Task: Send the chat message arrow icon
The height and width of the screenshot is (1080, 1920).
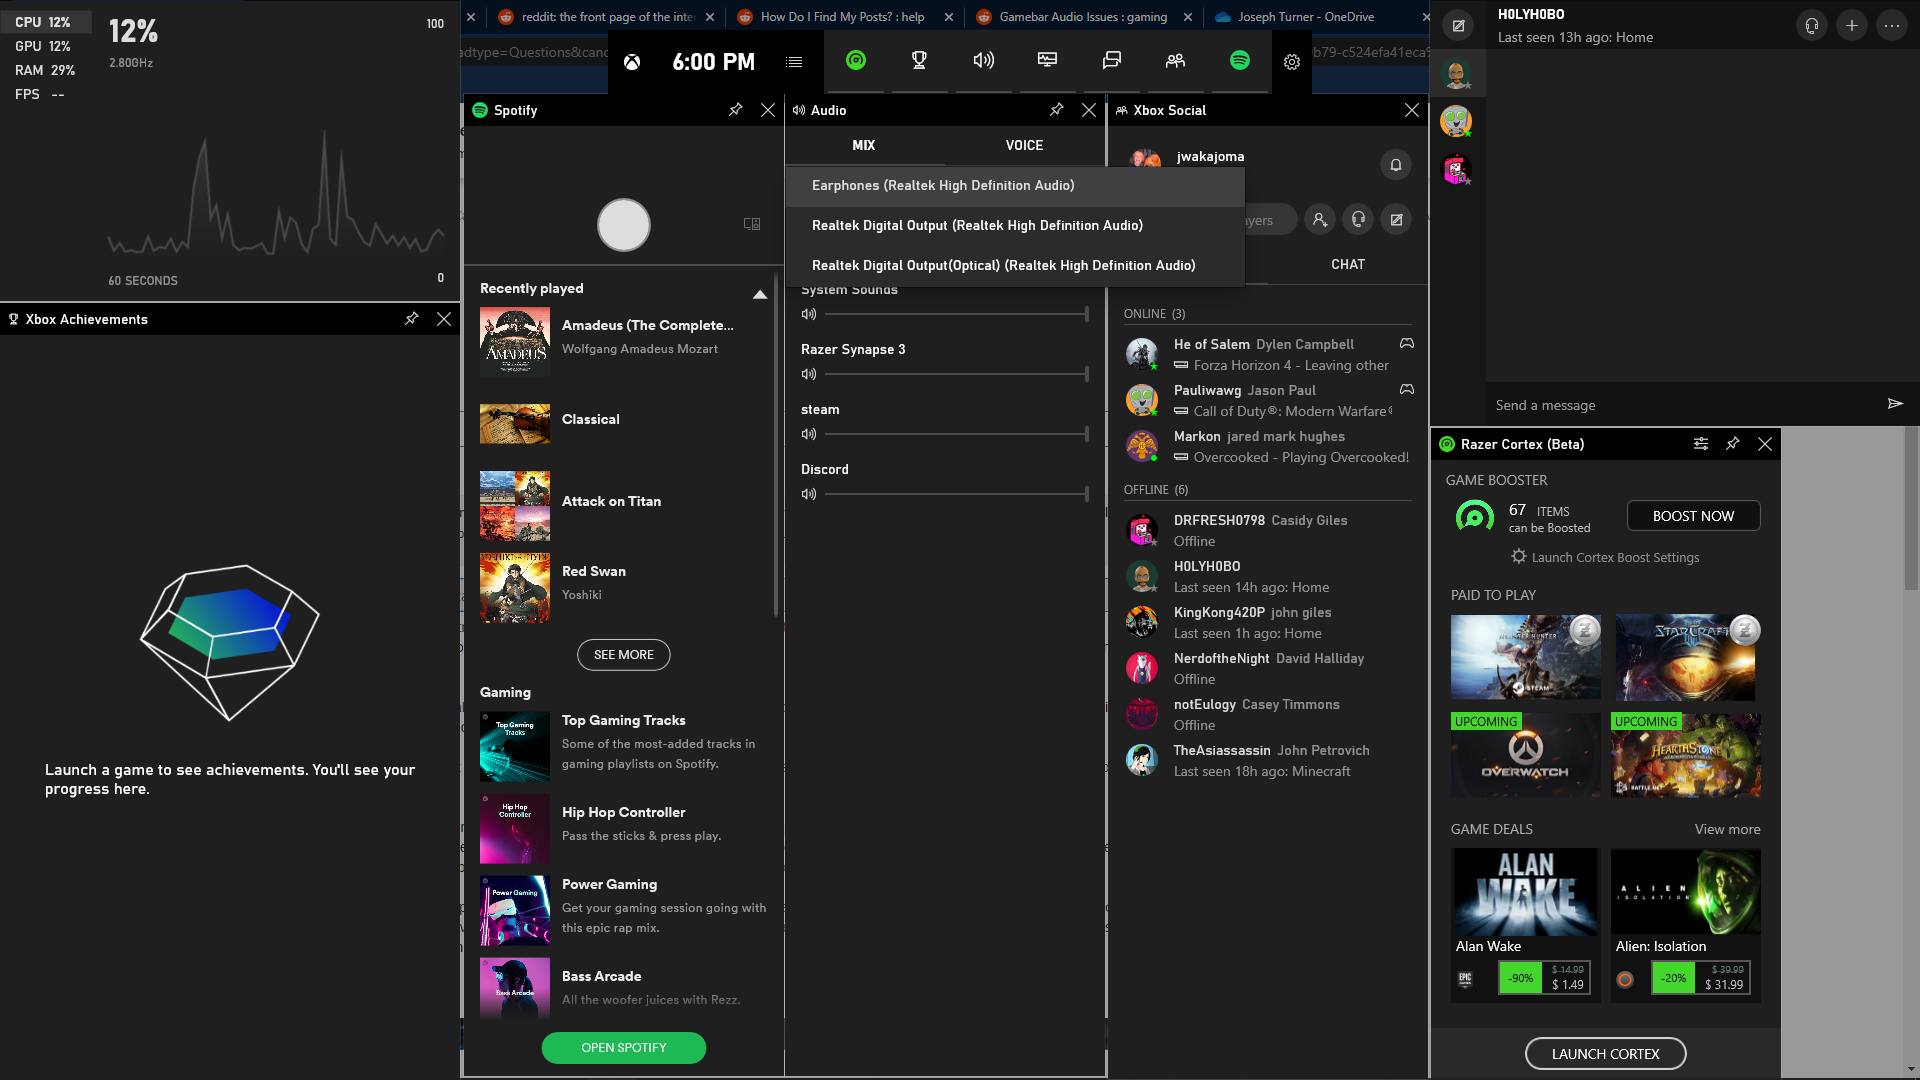Action: 1894,404
